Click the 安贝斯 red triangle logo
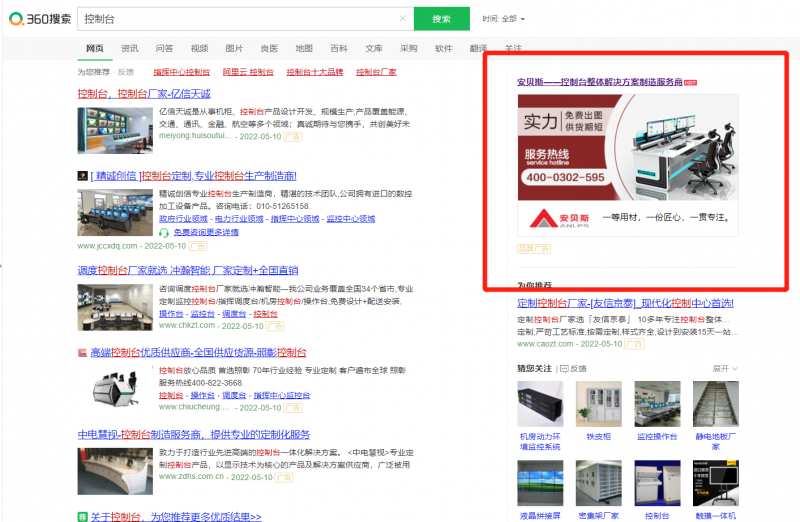 (x=543, y=218)
